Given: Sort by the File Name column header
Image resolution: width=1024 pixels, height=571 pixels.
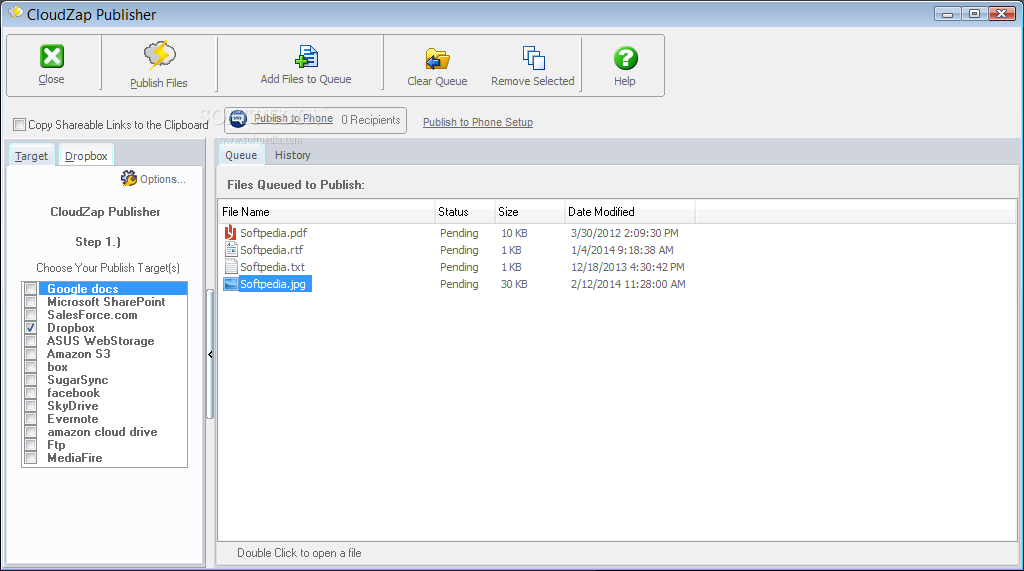Looking at the screenshot, I should pyautogui.click(x=327, y=212).
